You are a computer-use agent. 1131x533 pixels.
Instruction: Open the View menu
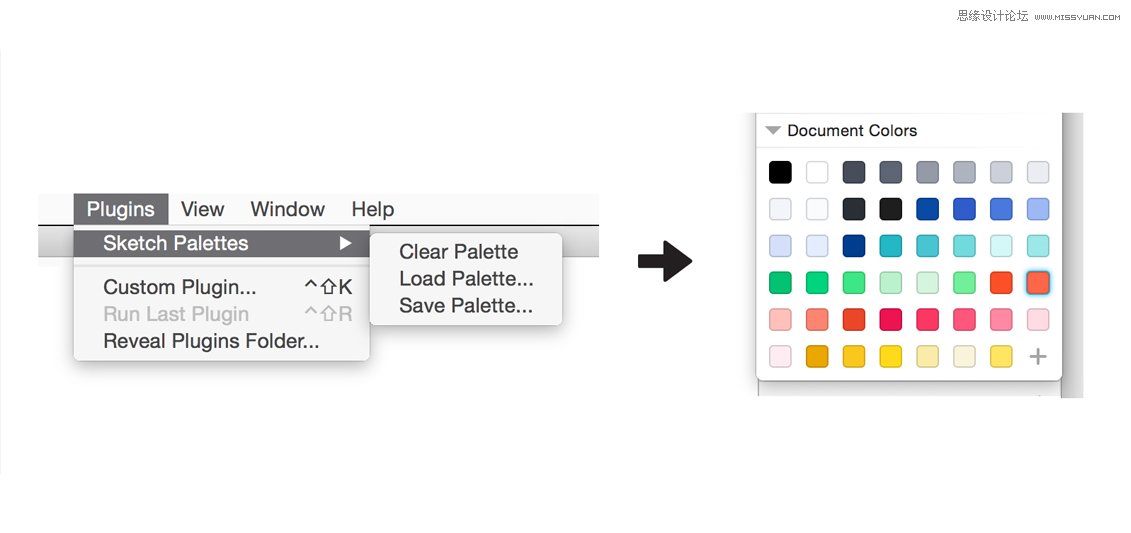pyautogui.click(x=202, y=209)
